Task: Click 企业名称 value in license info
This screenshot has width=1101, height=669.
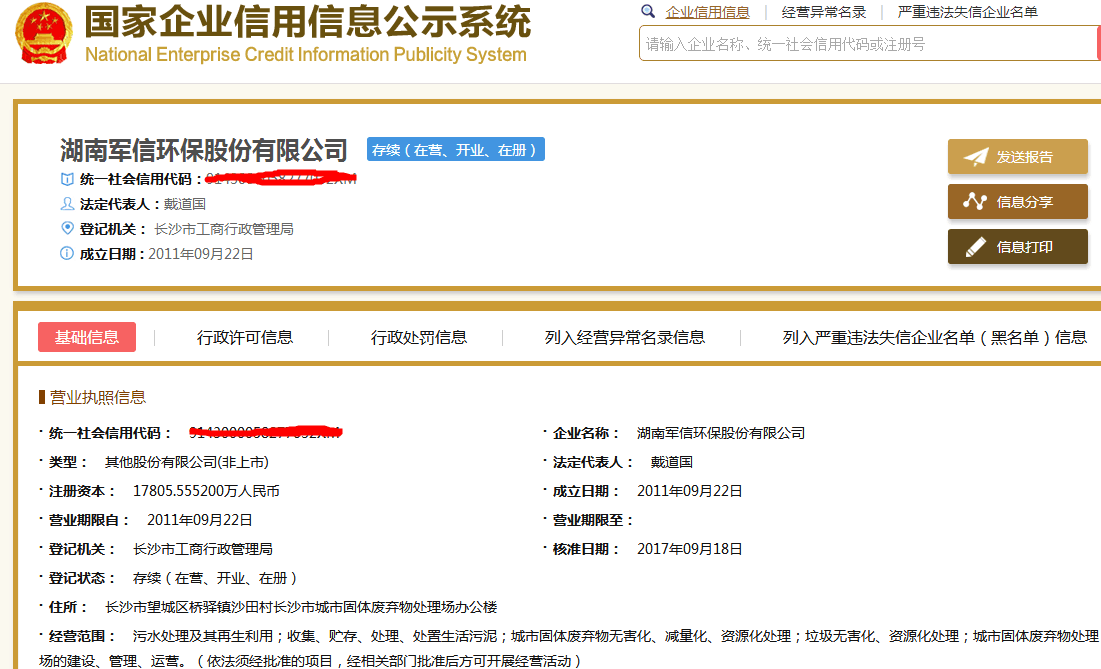Action: click(x=721, y=433)
